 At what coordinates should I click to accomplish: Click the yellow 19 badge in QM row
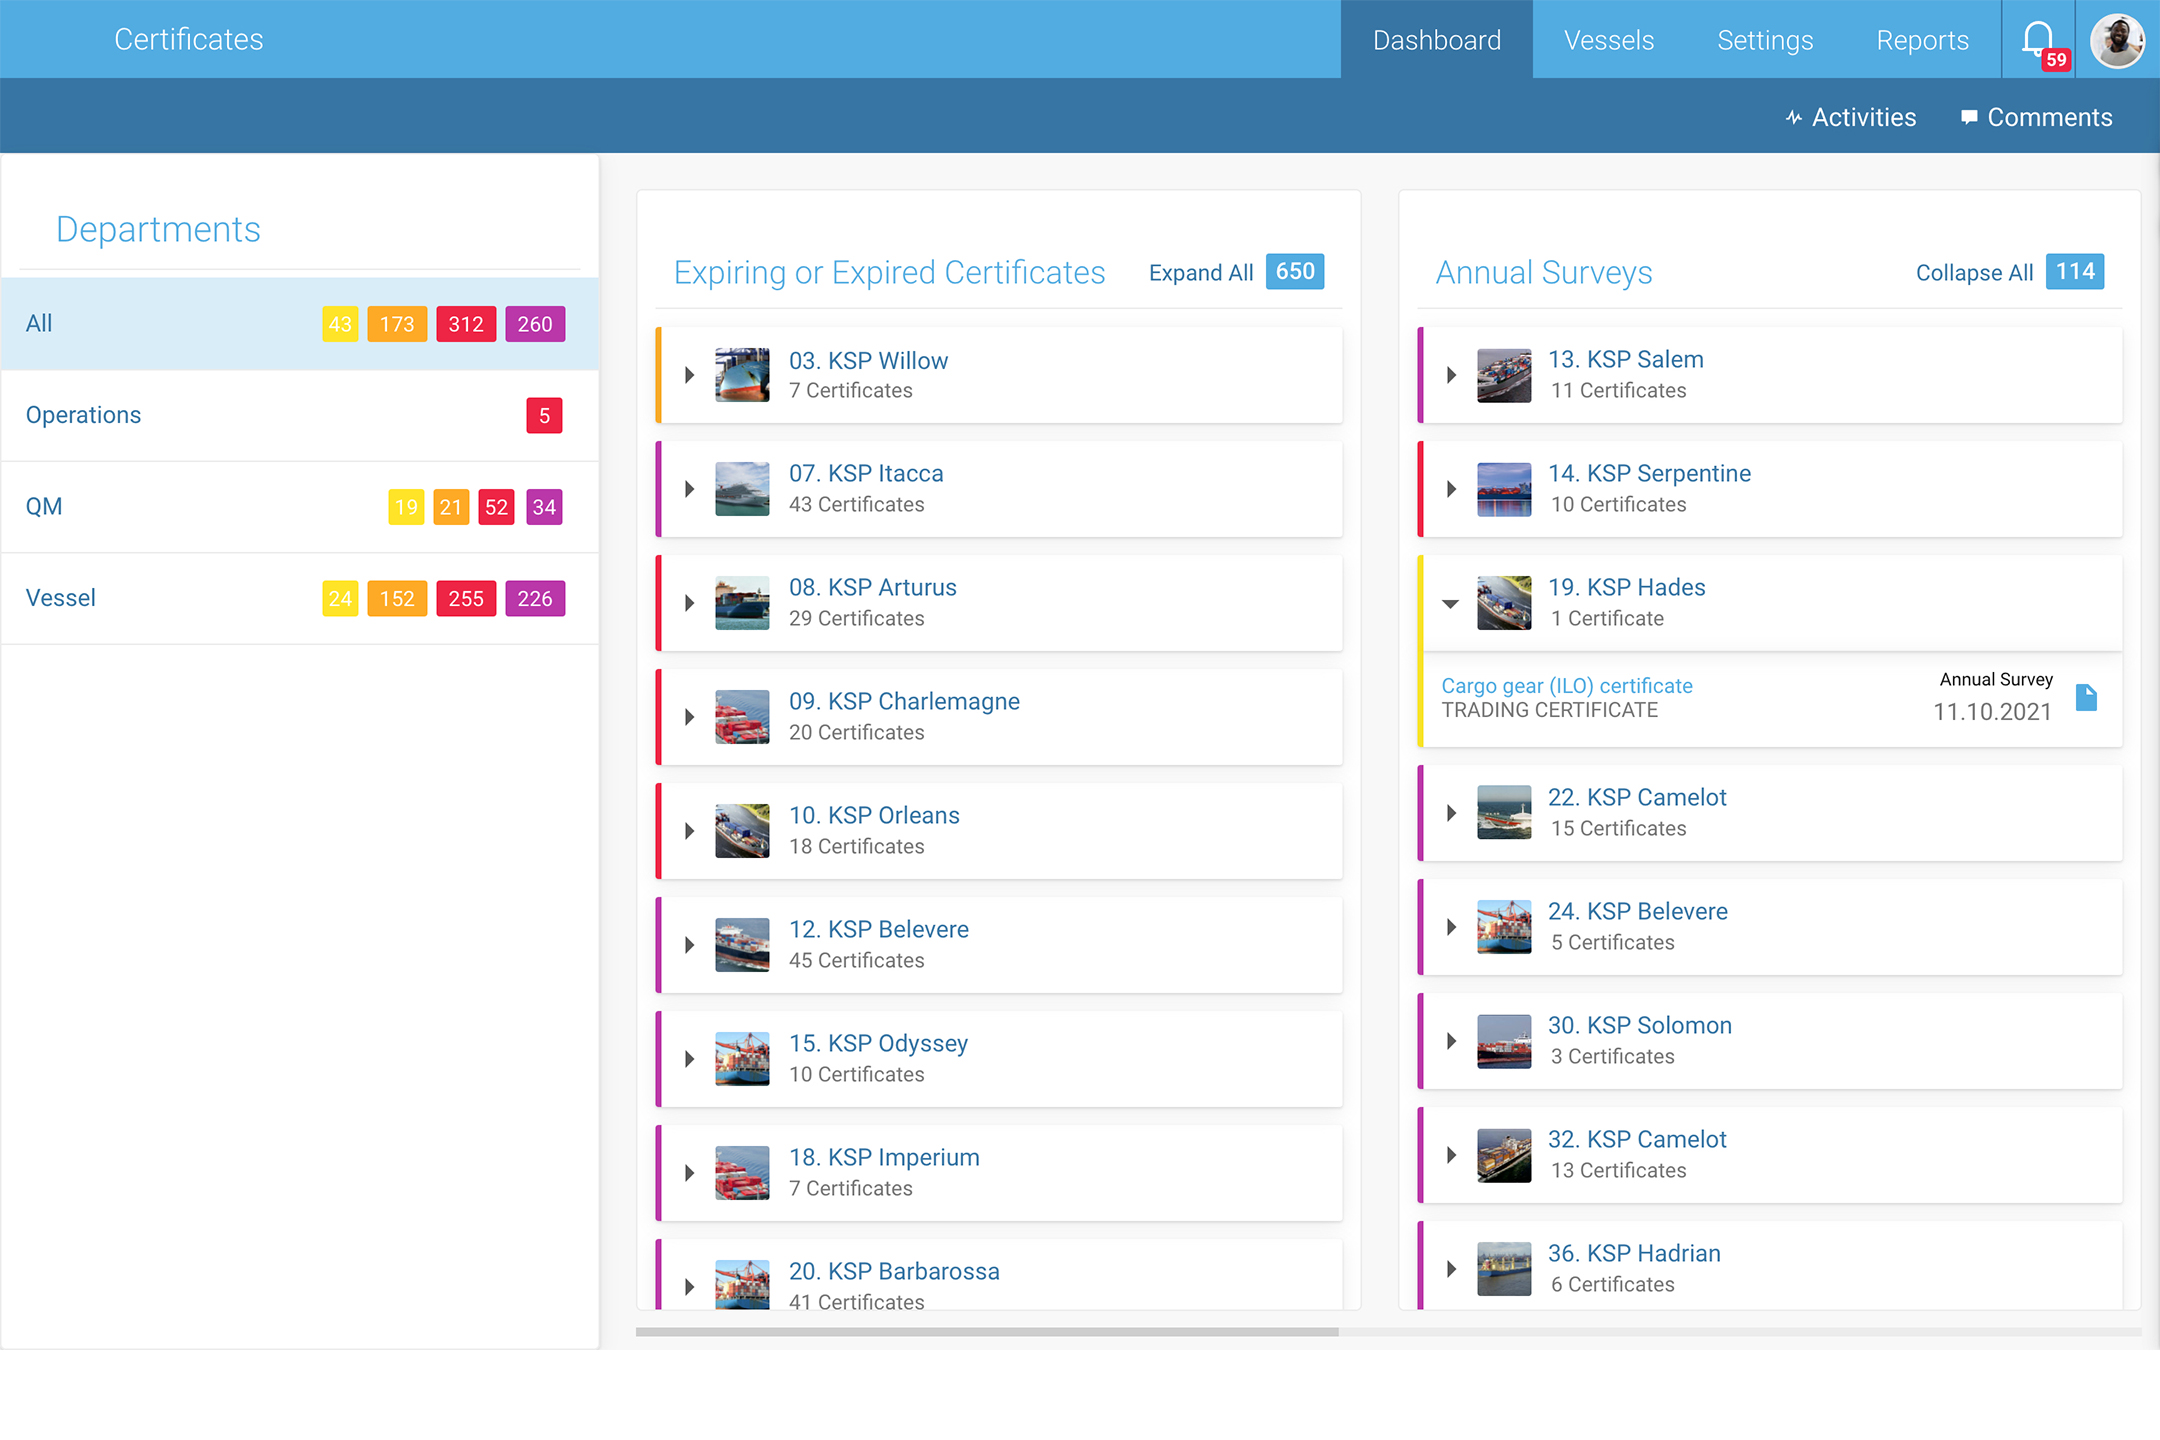coord(406,507)
